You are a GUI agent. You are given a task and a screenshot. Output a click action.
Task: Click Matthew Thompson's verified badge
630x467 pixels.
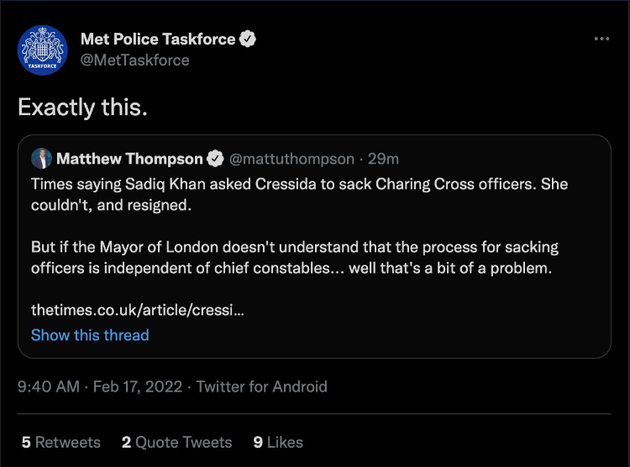tap(215, 159)
